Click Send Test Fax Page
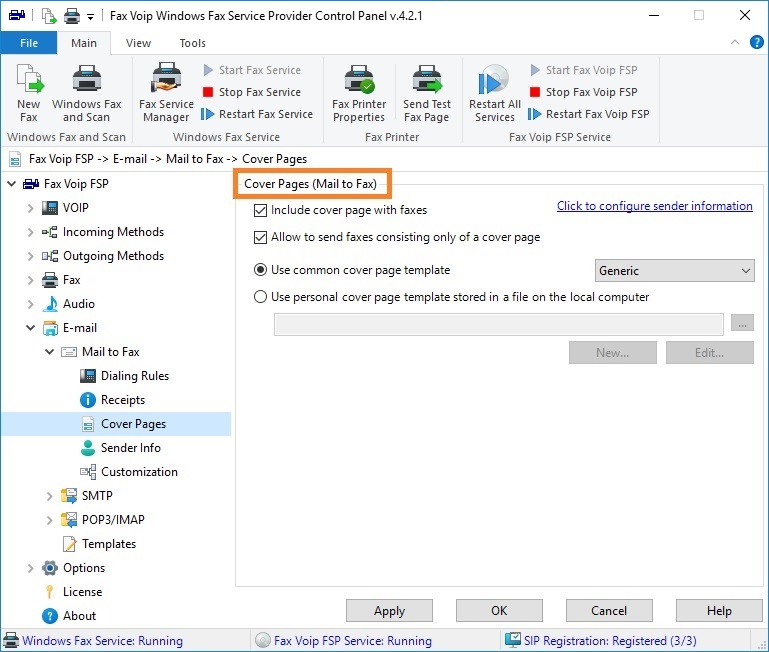The height and width of the screenshot is (652, 769). (427, 93)
